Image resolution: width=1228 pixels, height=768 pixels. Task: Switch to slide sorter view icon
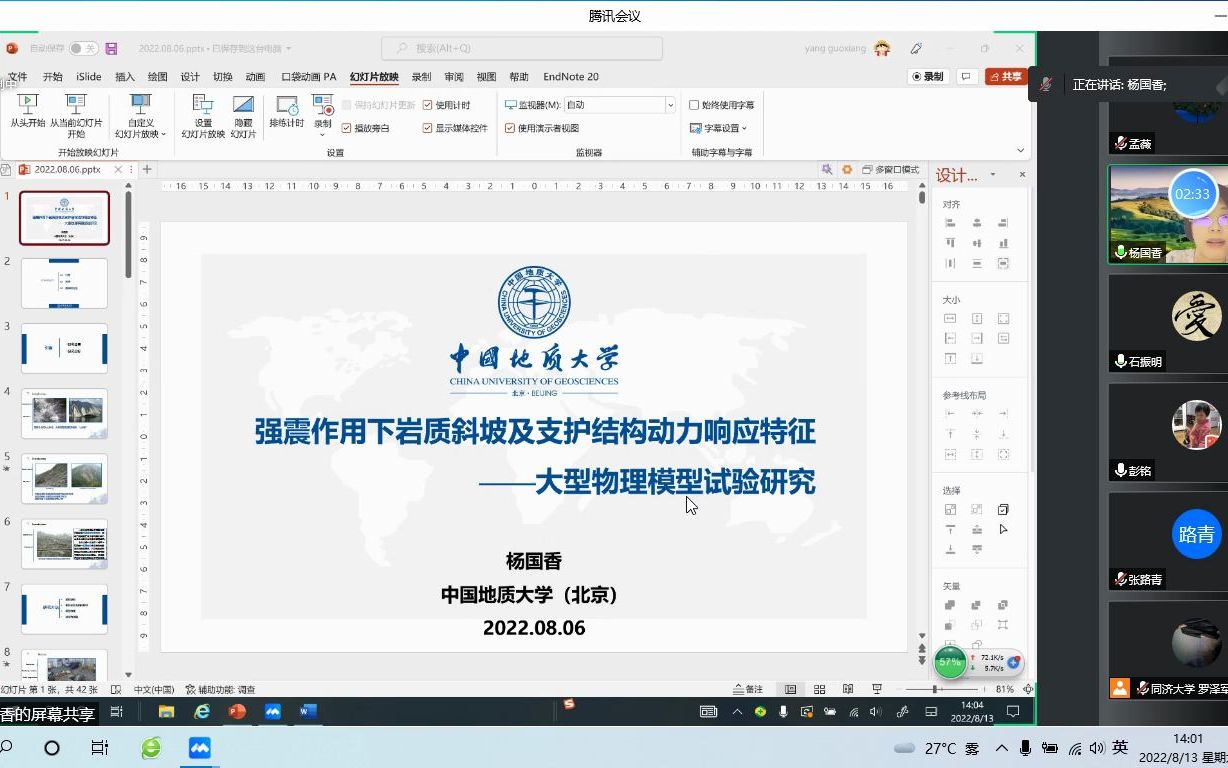819,689
